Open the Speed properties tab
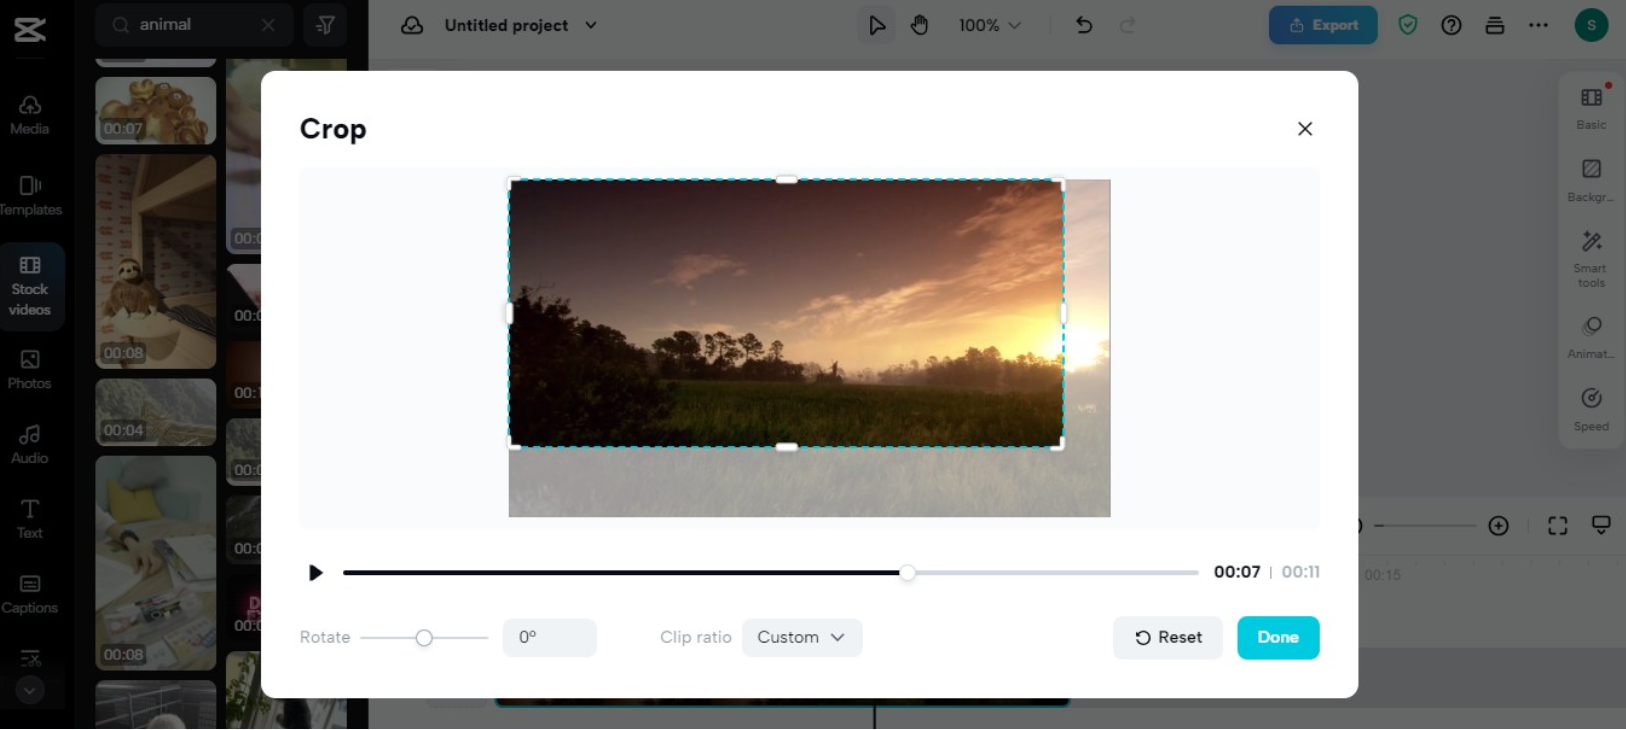The width and height of the screenshot is (1626, 730). tap(1591, 409)
